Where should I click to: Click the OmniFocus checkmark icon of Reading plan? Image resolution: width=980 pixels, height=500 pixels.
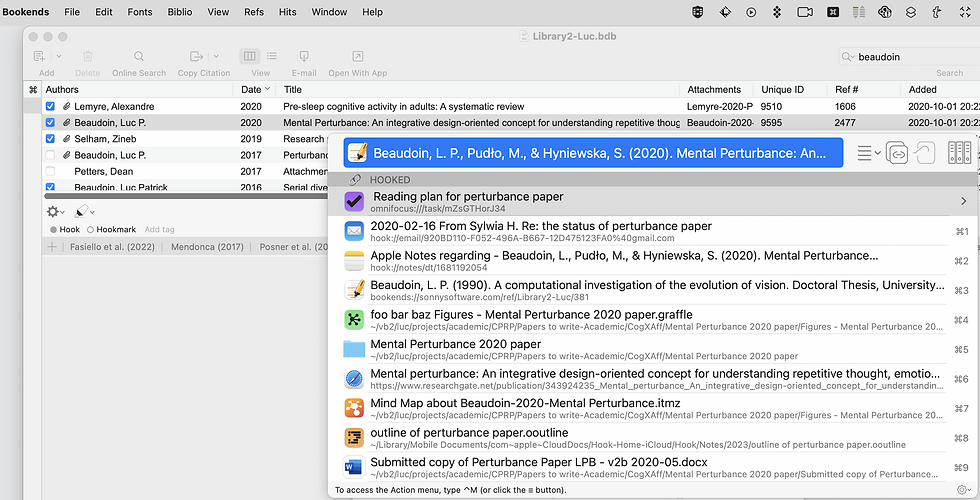354,201
